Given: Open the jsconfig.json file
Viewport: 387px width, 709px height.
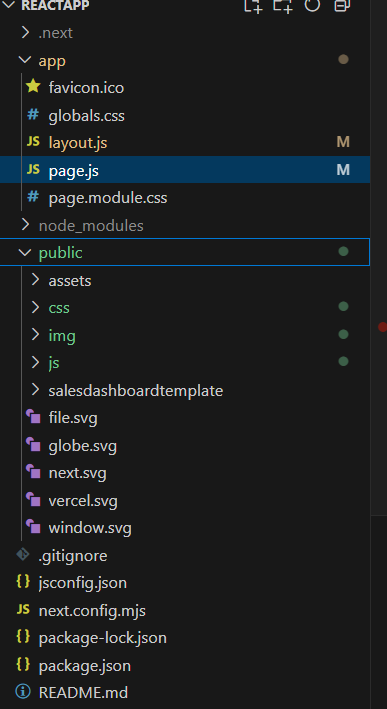Looking at the screenshot, I should tap(83, 583).
